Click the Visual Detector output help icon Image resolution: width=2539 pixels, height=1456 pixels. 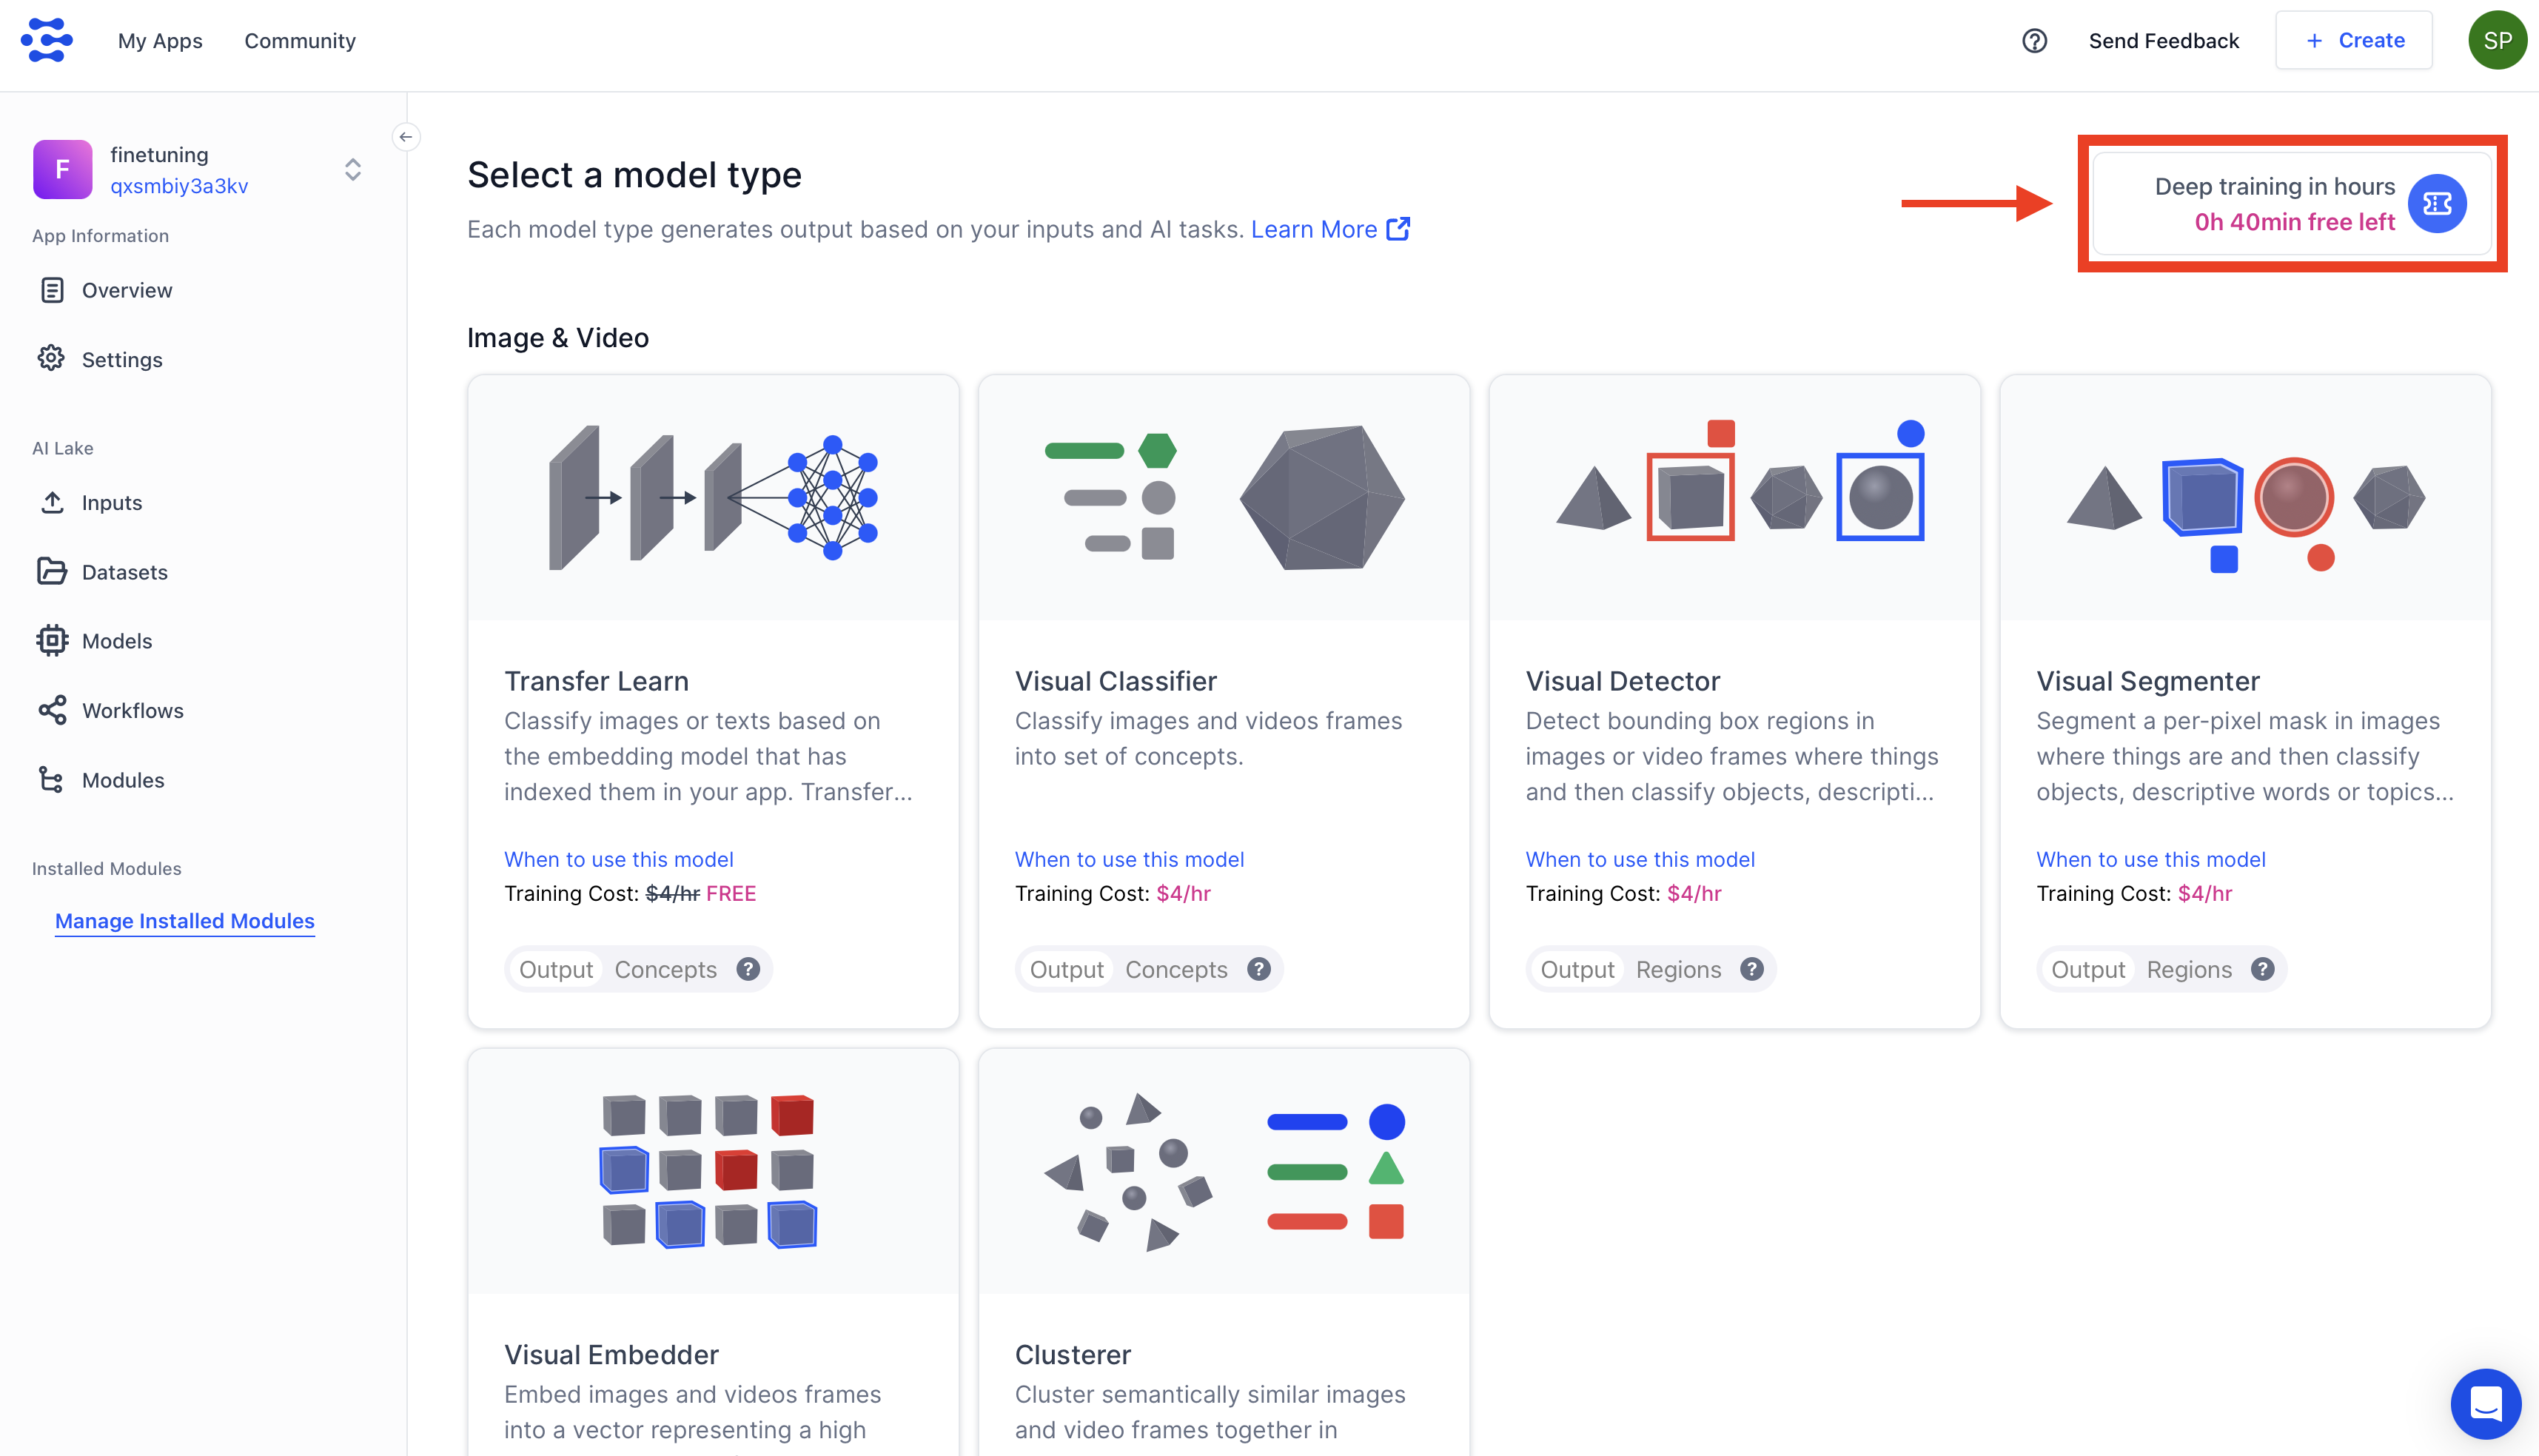1751,969
